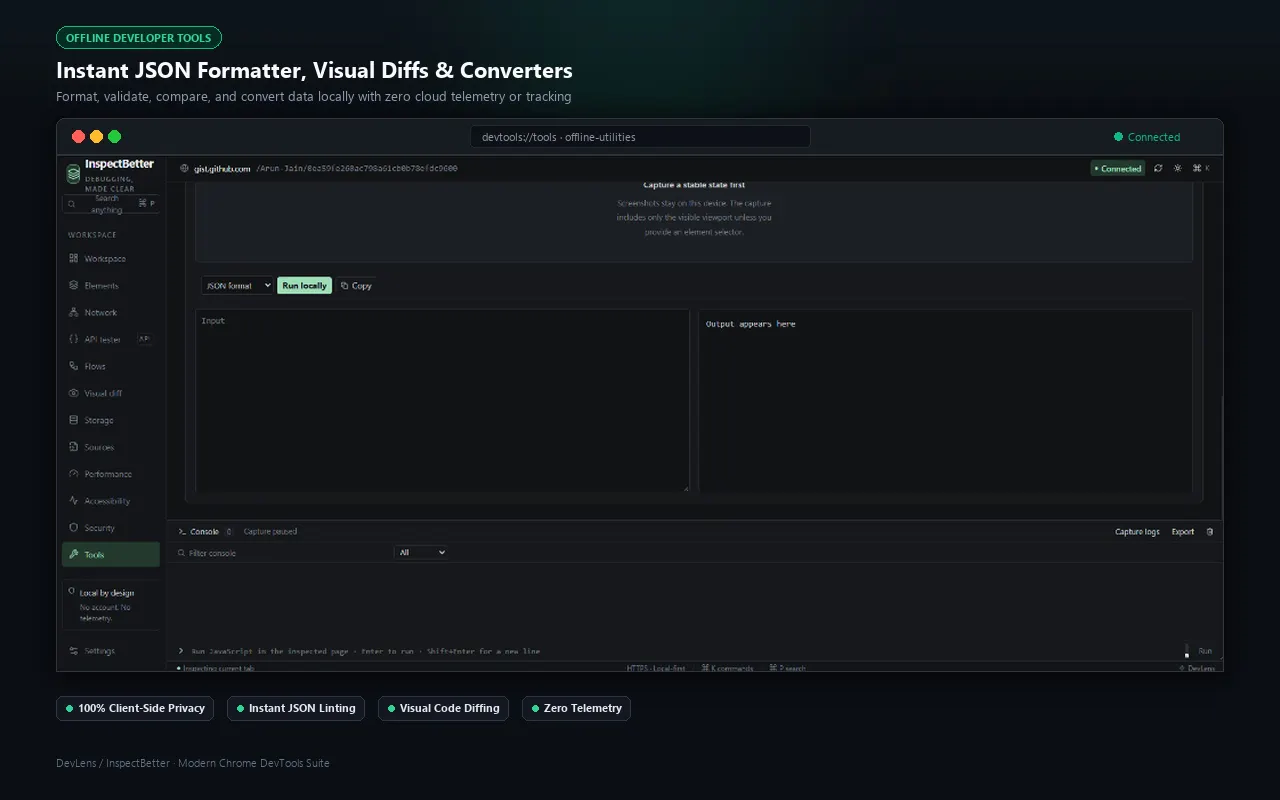Image resolution: width=1280 pixels, height=800 pixels.
Task: Open the Sources file icon
Action: 74,447
